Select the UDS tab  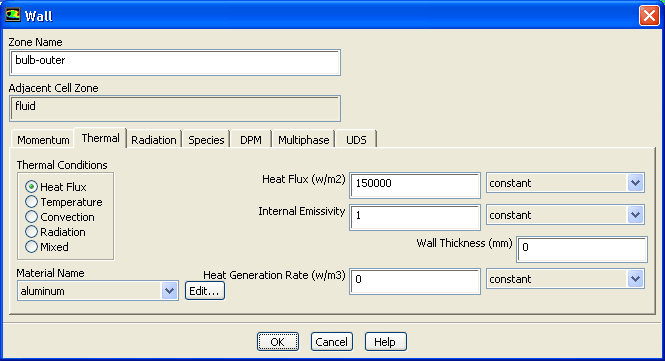pyautogui.click(x=356, y=140)
